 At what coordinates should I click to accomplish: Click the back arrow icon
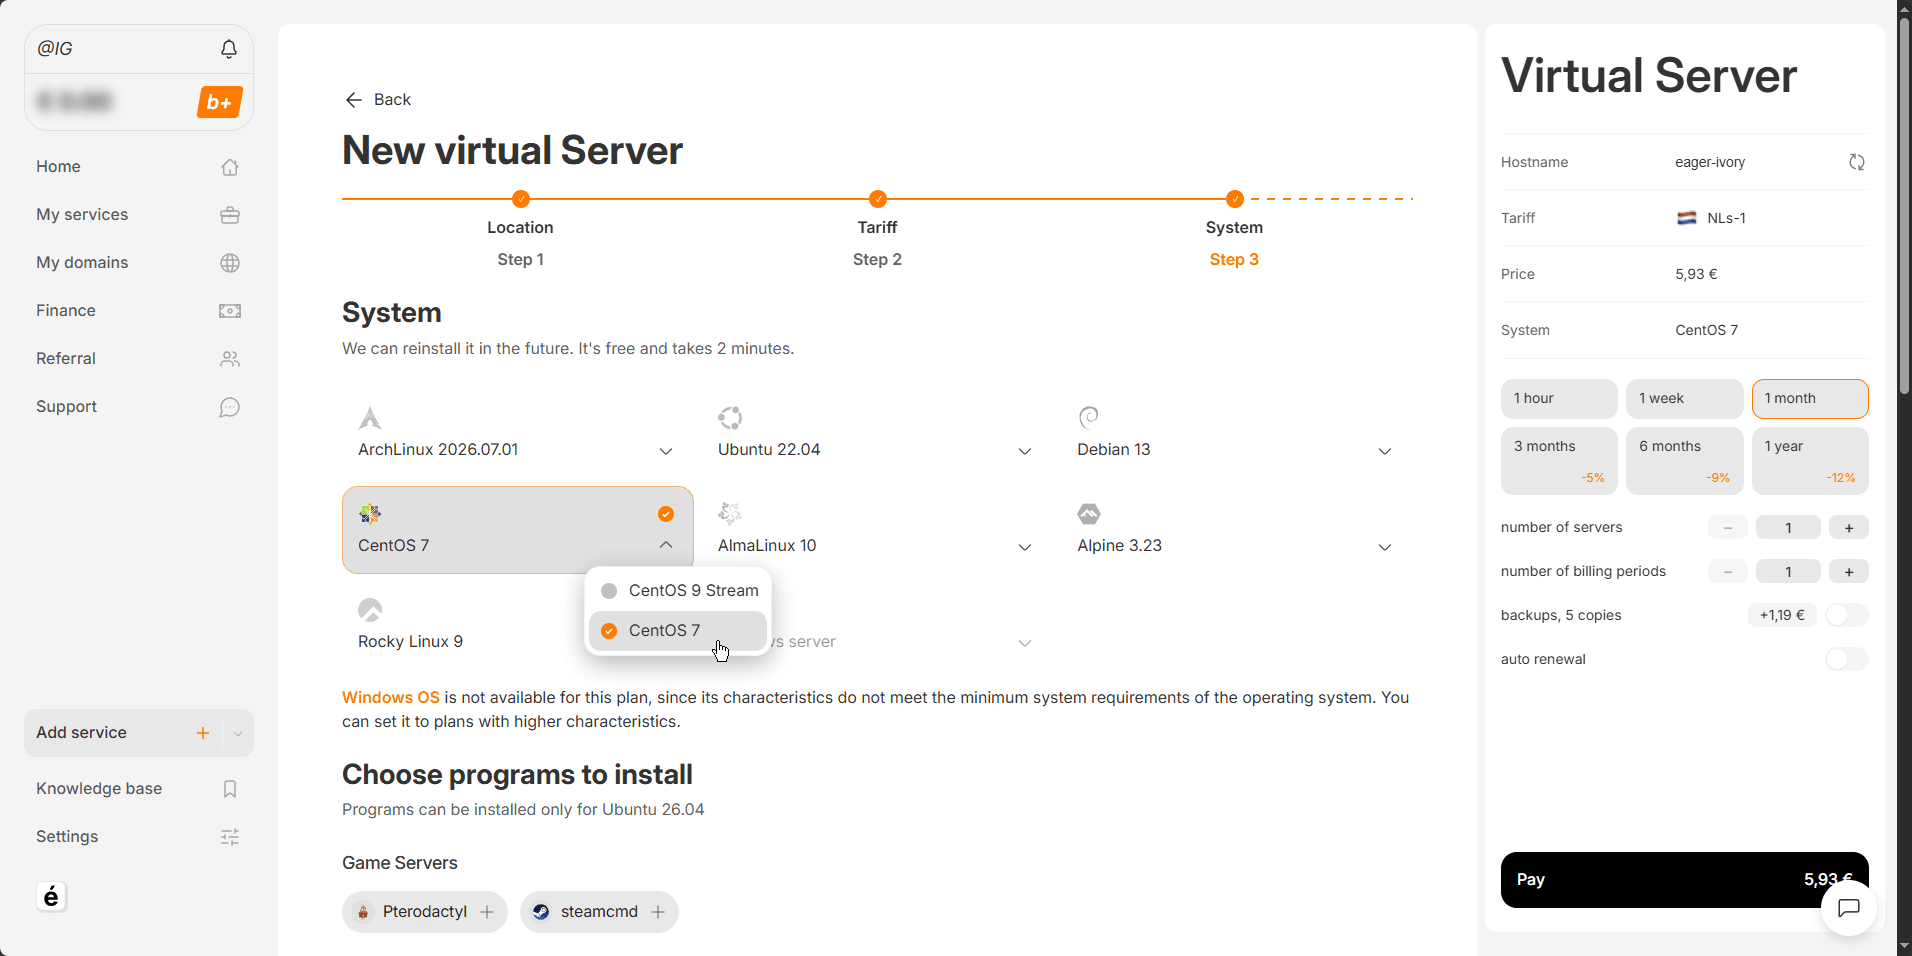[353, 100]
